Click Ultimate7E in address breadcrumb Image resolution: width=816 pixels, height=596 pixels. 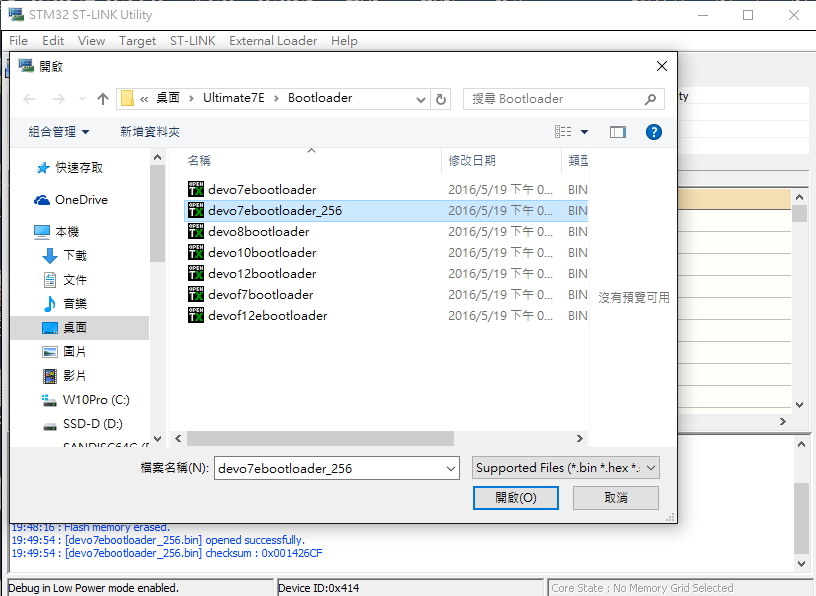point(234,98)
